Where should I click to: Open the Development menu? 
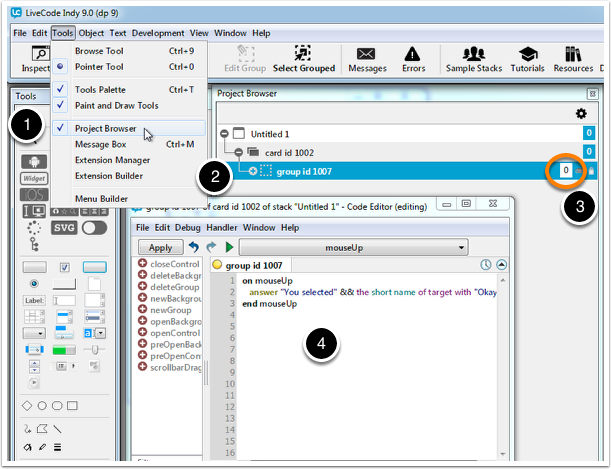tap(158, 33)
